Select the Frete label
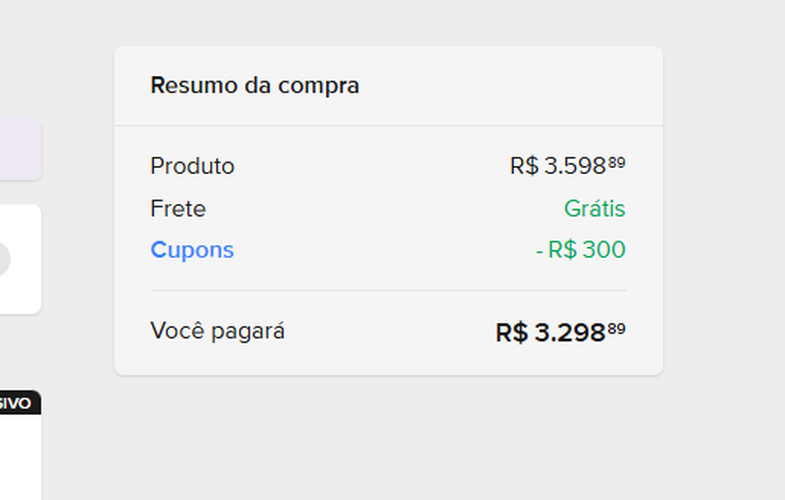This screenshot has width=785, height=500. 178,209
